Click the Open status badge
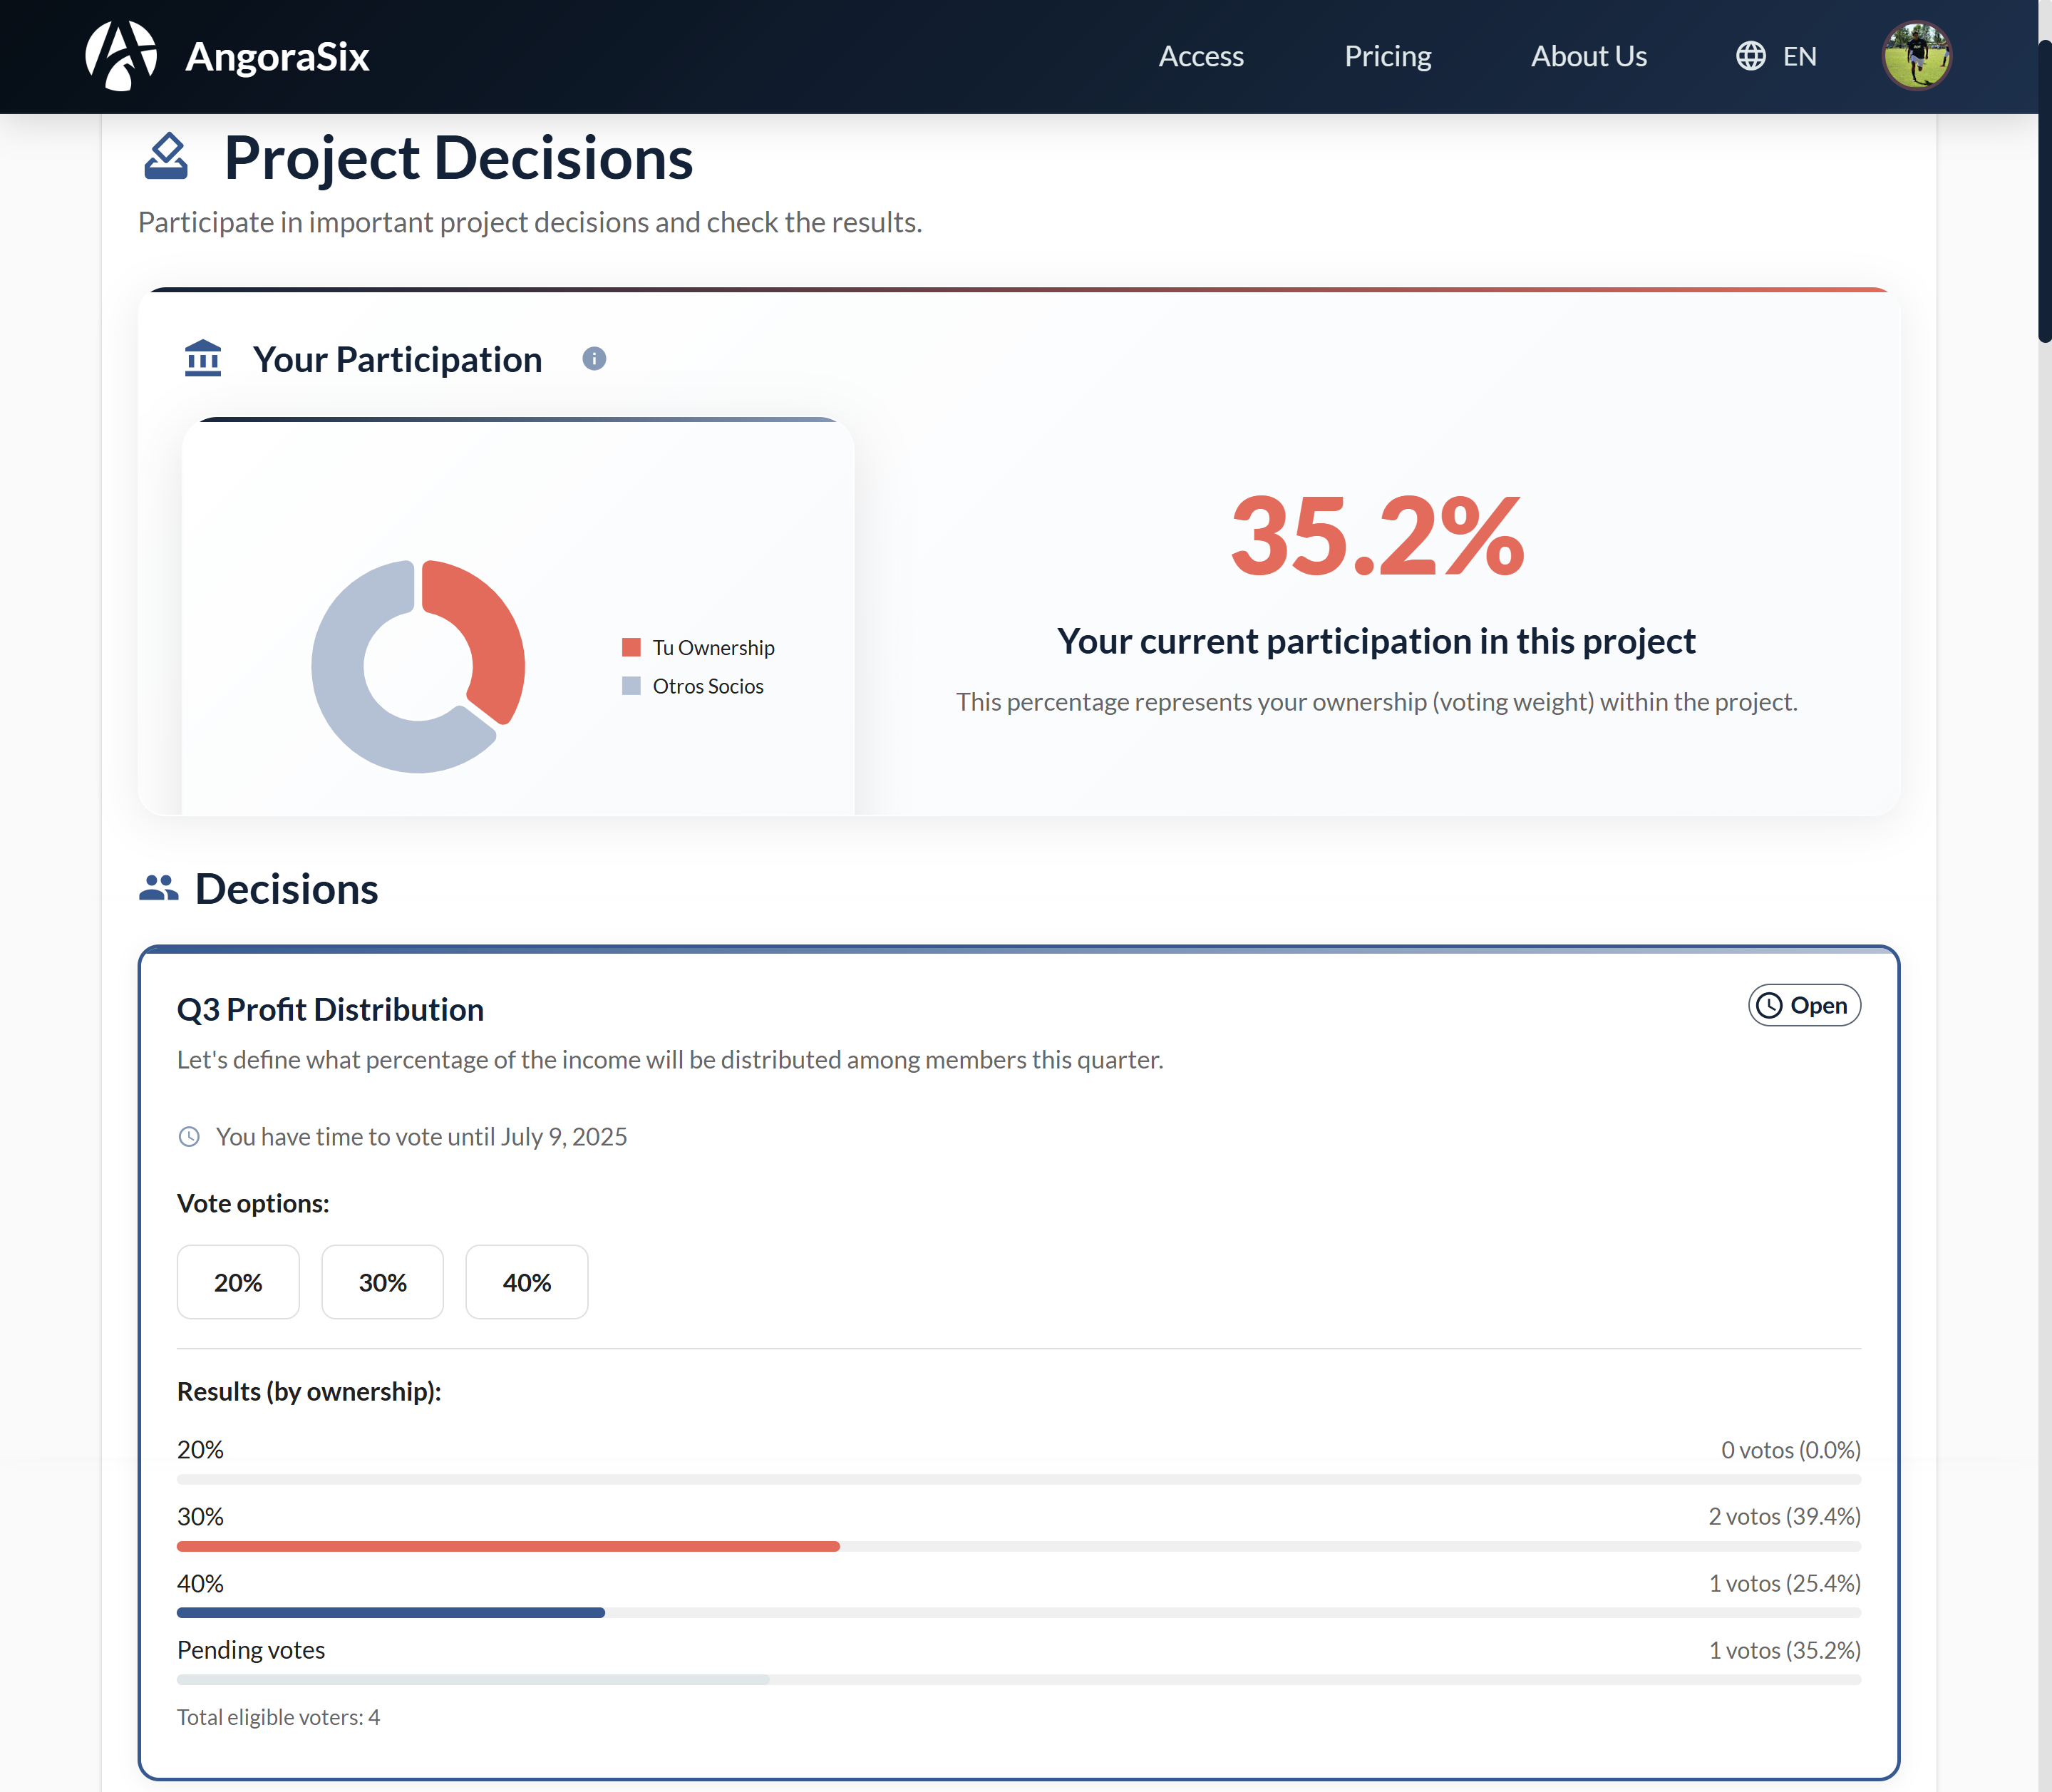The height and width of the screenshot is (1792, 2052). (x=1803, y=1005)
